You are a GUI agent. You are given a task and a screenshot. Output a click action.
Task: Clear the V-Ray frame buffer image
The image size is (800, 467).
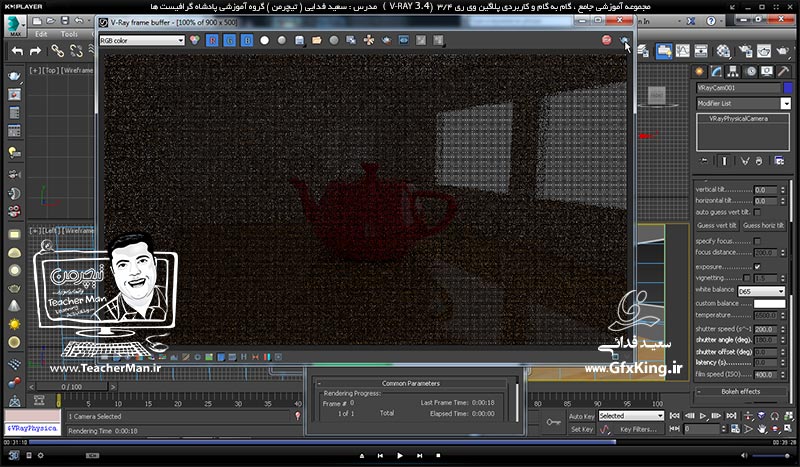334,40
